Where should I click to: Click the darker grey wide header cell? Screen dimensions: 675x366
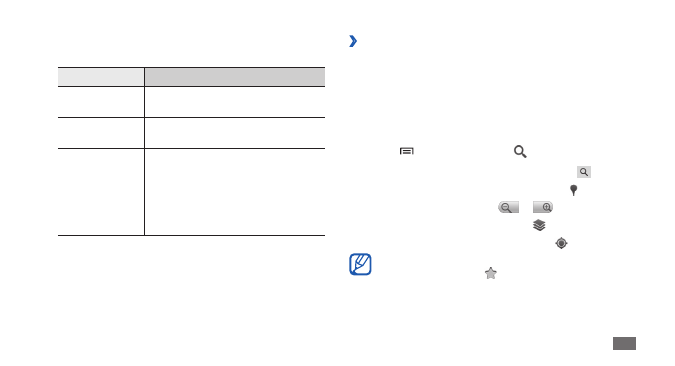(235, 77)
